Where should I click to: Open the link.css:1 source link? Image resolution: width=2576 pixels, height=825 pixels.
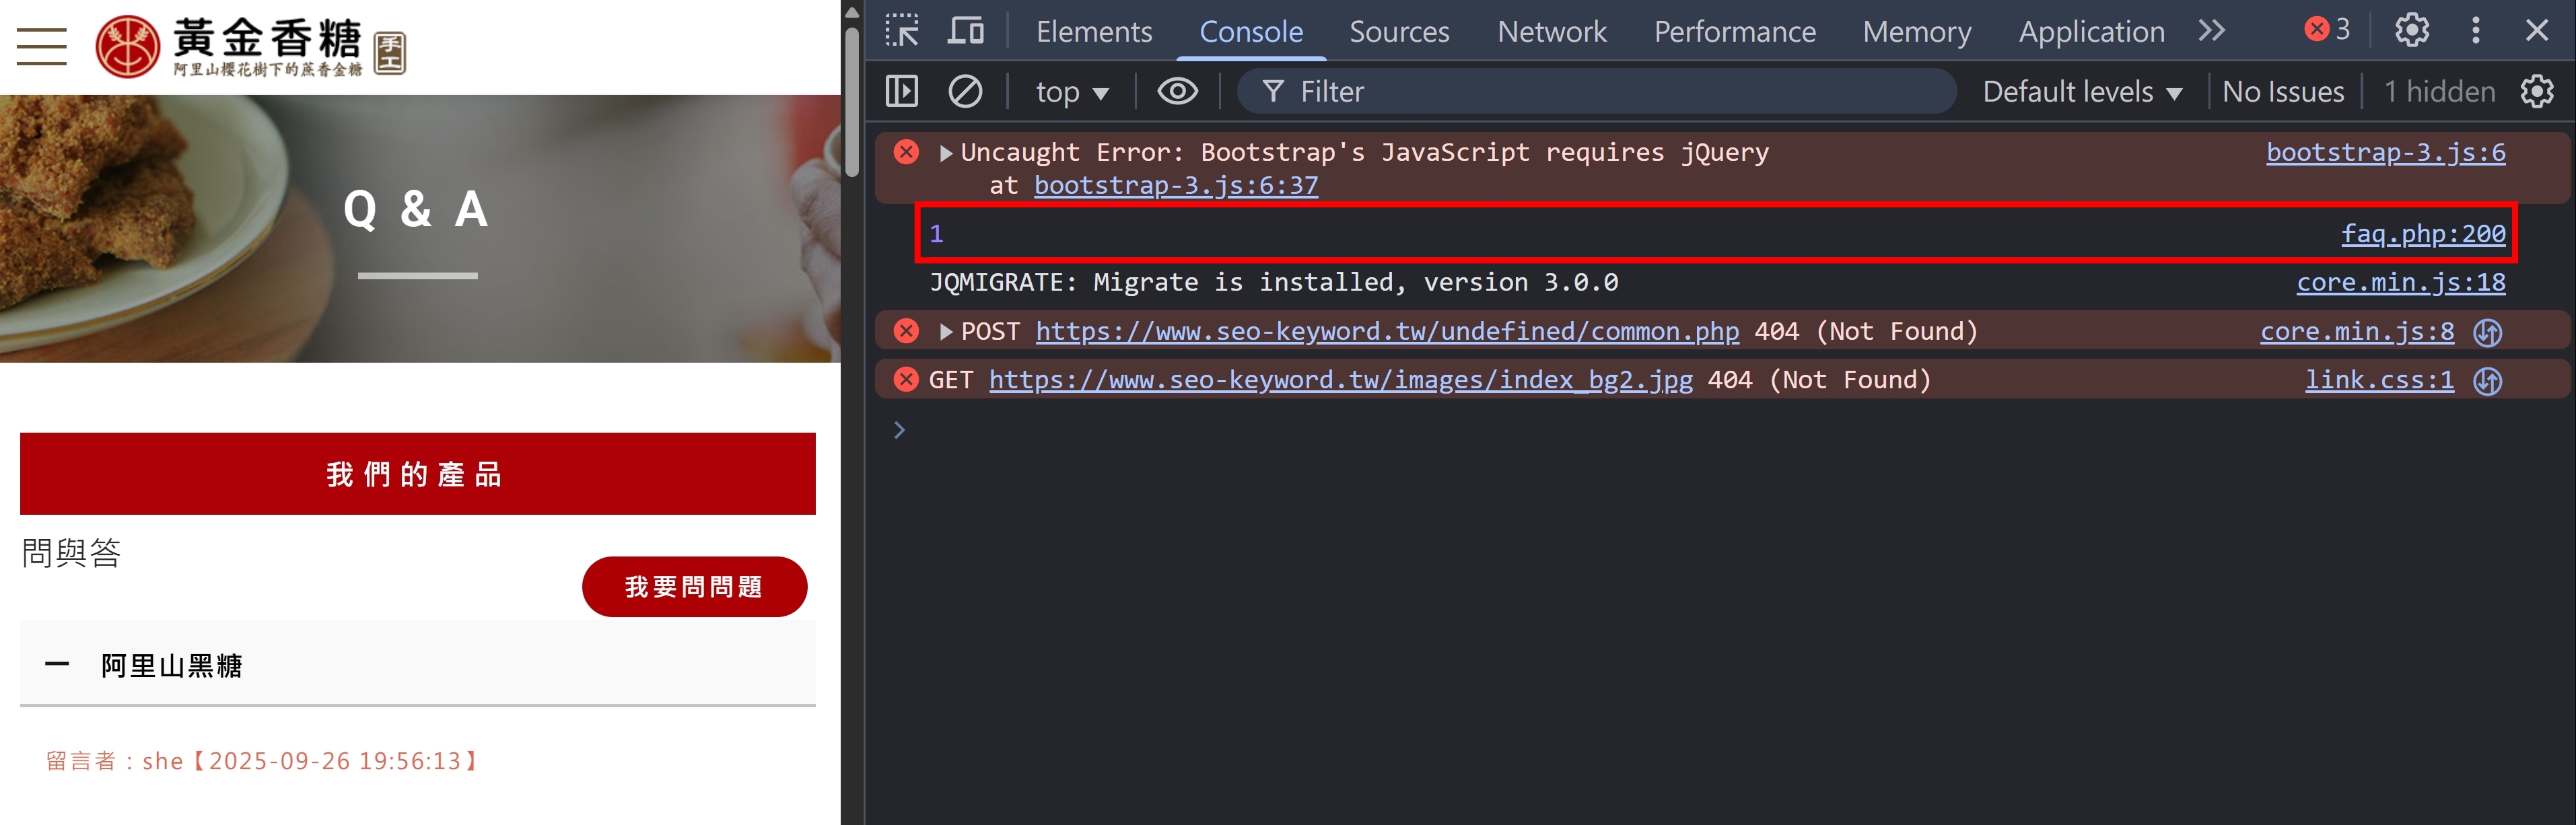(x=2379, y=380)
